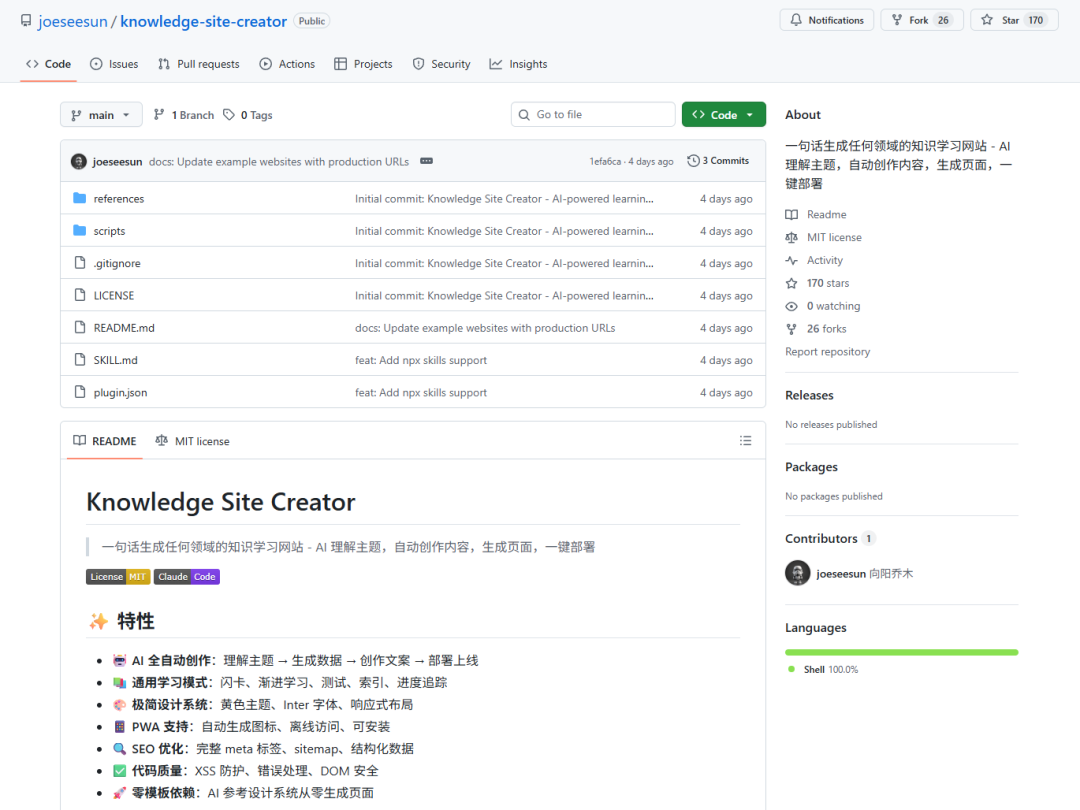This screenshot has width=1080, height=810.
Task: Open the LICENSE file
Action: (114, 296)
